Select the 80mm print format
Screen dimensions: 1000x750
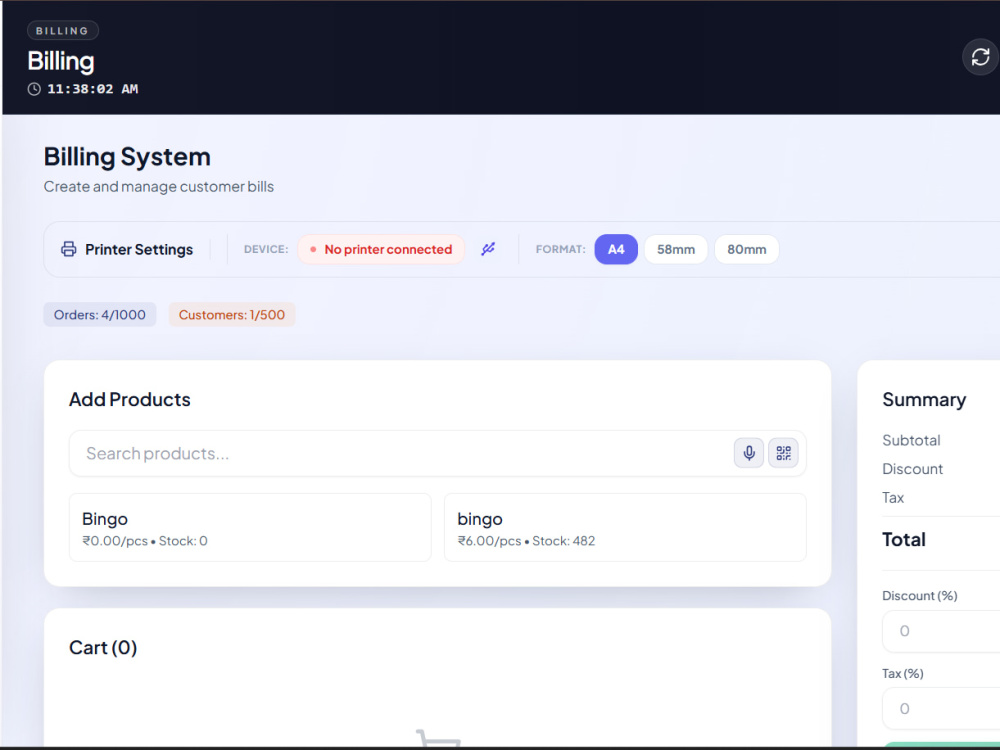746,249
